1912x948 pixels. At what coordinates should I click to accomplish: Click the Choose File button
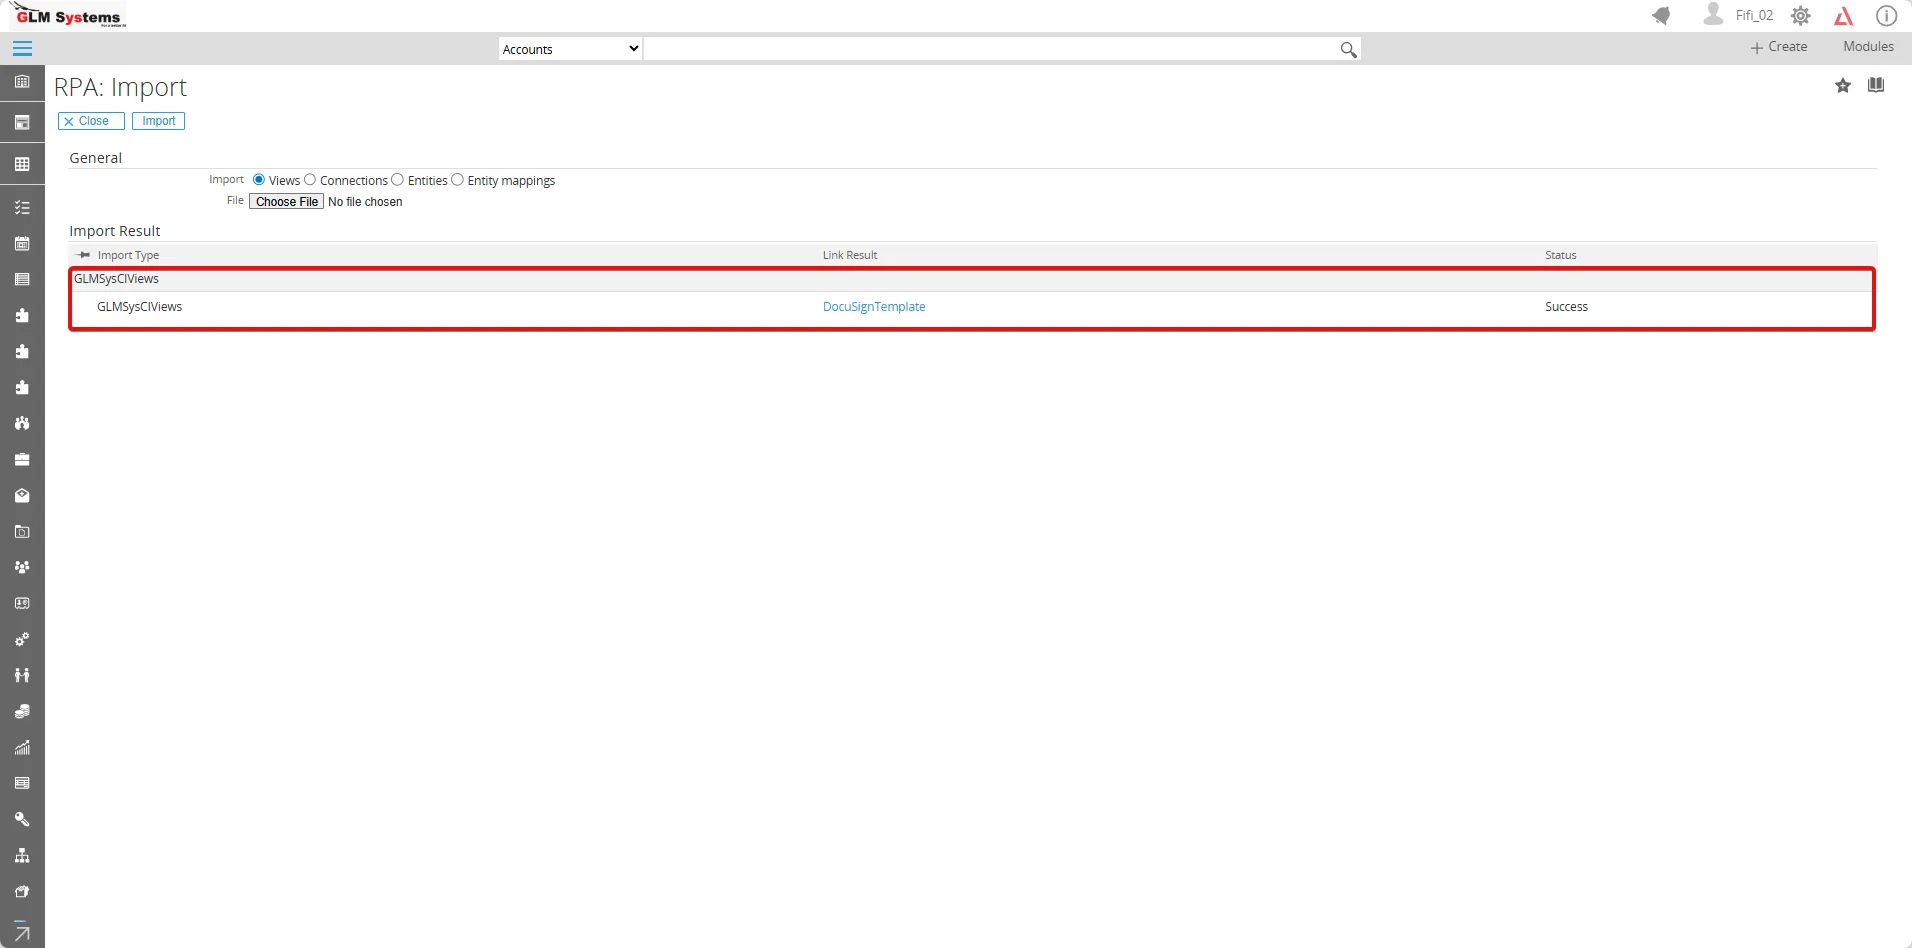pos(286,202)
